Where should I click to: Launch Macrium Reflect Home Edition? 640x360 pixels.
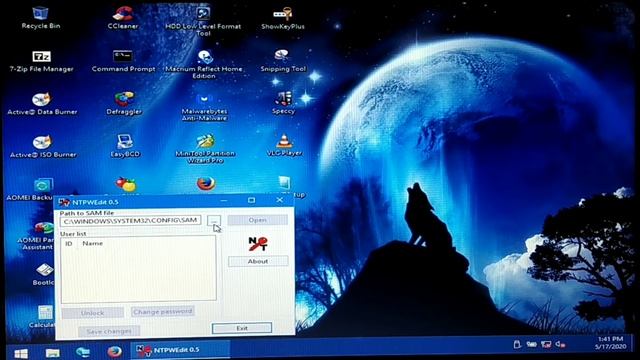pyautogui.click(x=204, y=64)
